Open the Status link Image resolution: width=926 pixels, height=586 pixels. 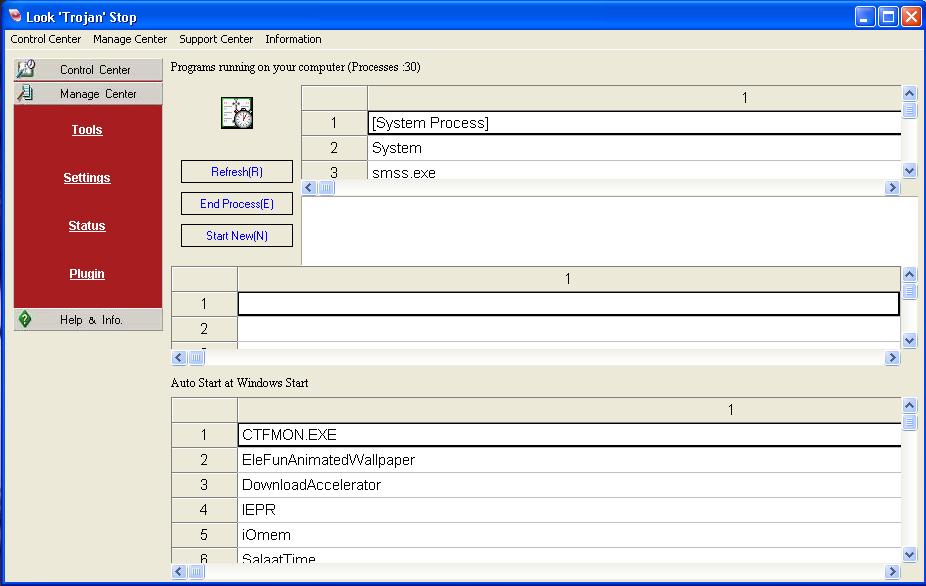[x=87, y=226]
